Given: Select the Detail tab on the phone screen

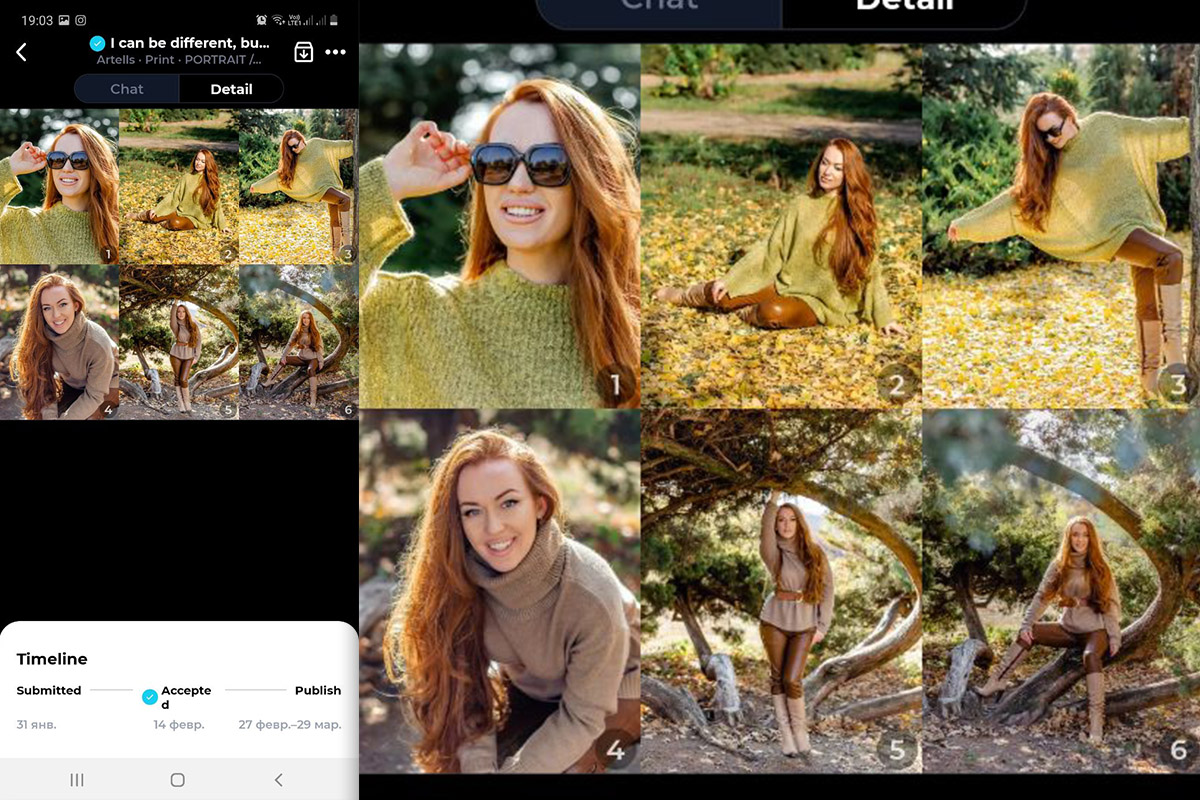Looking at the screenshot, I should click(x=231, y=89).
